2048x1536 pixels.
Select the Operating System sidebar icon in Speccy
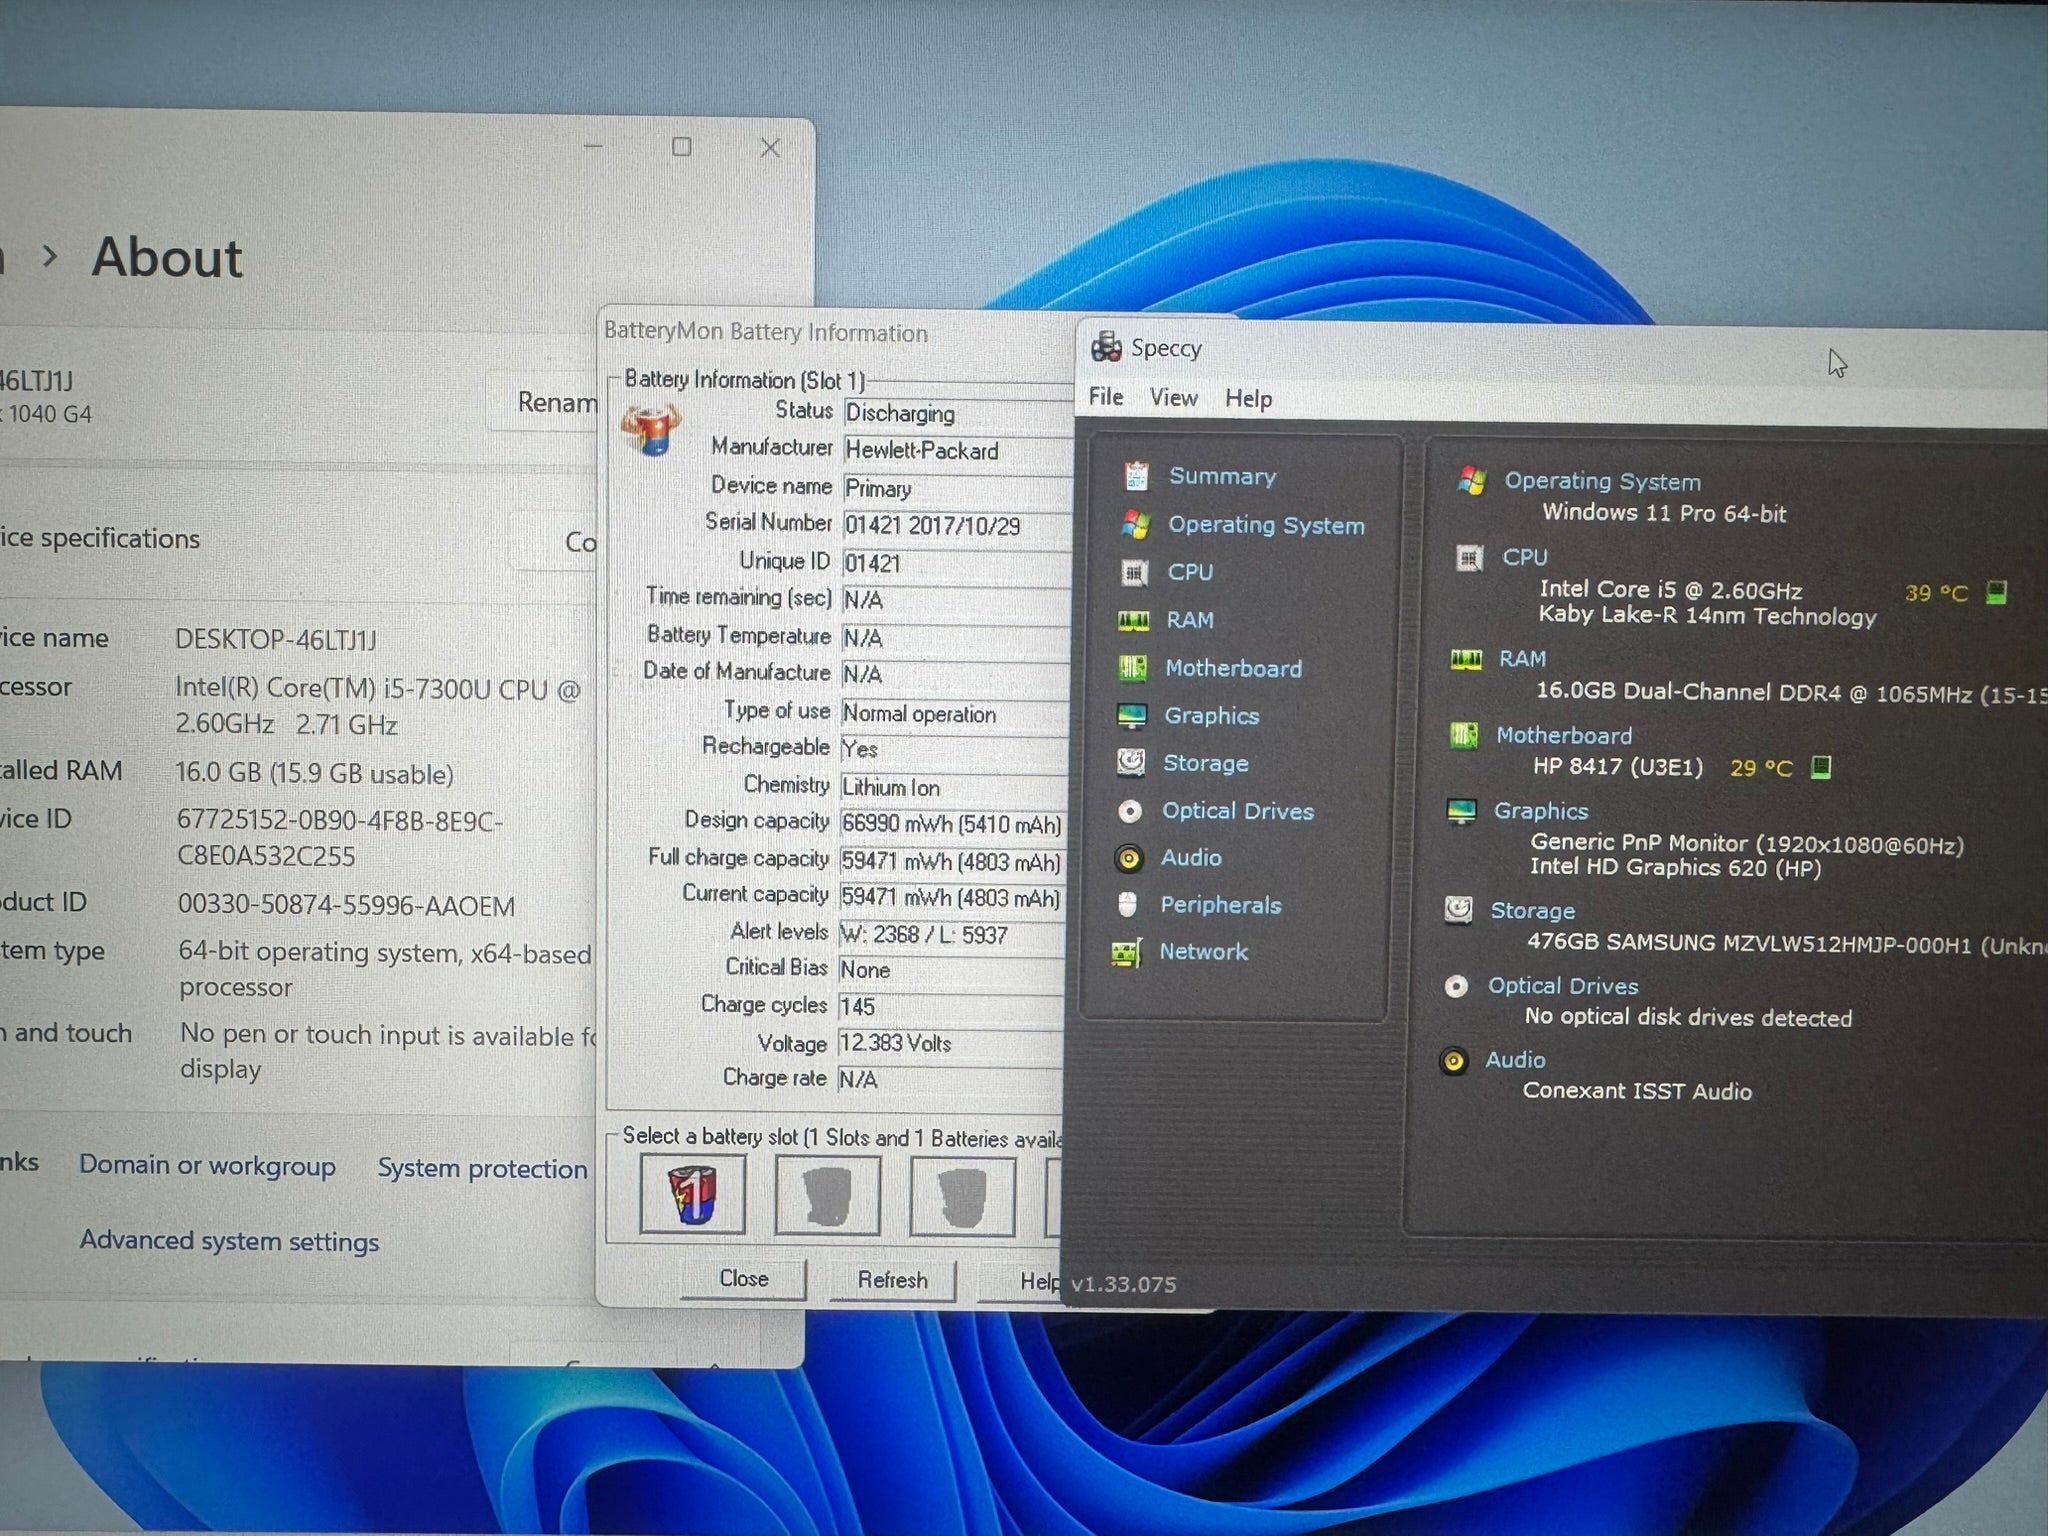(x=1135, y=524)
